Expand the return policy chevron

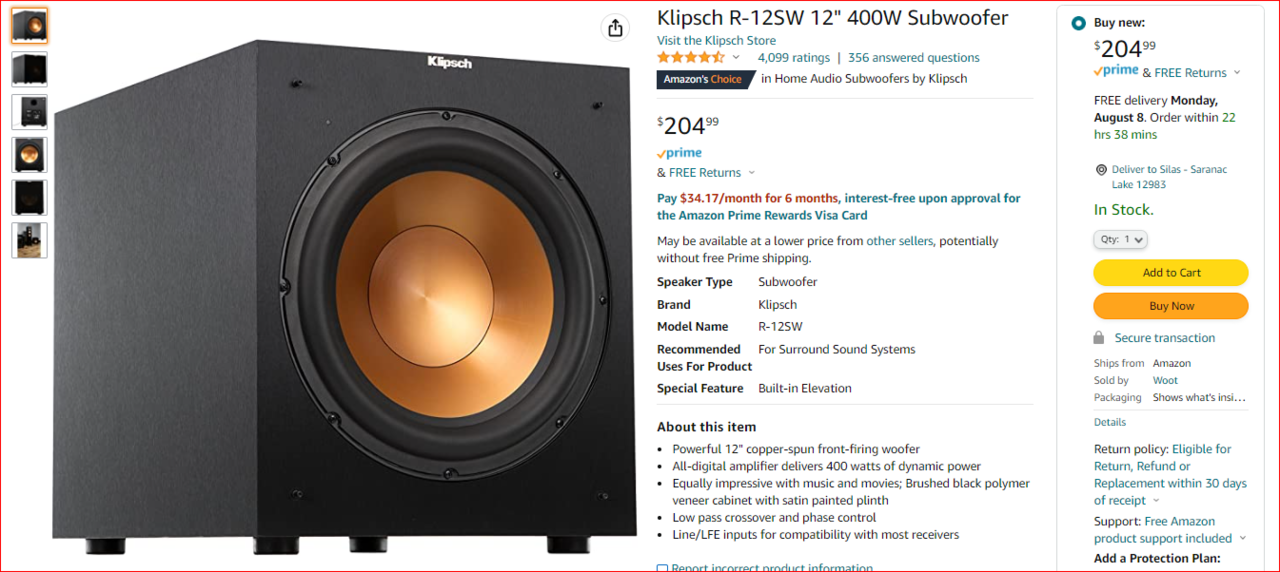point(1156,501)
